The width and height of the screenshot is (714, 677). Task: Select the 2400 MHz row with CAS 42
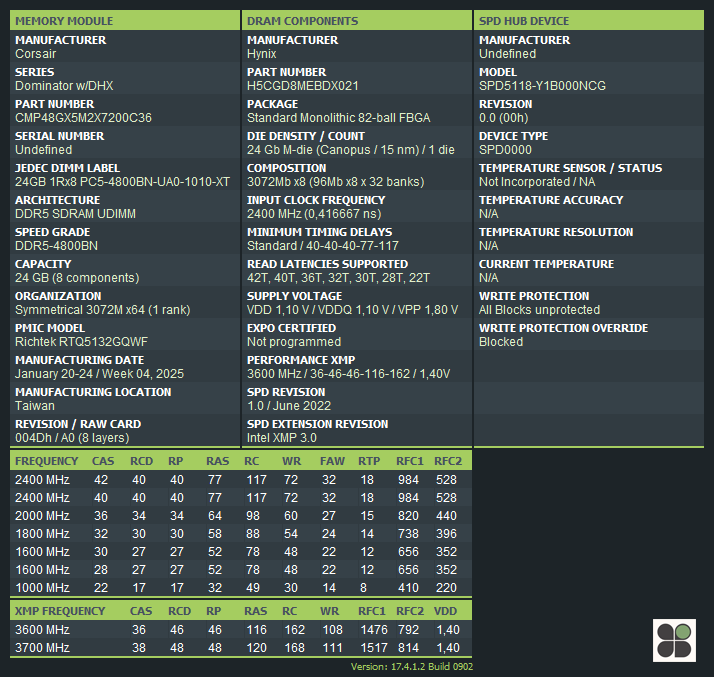pyautogui.click(x=241, y=480)
